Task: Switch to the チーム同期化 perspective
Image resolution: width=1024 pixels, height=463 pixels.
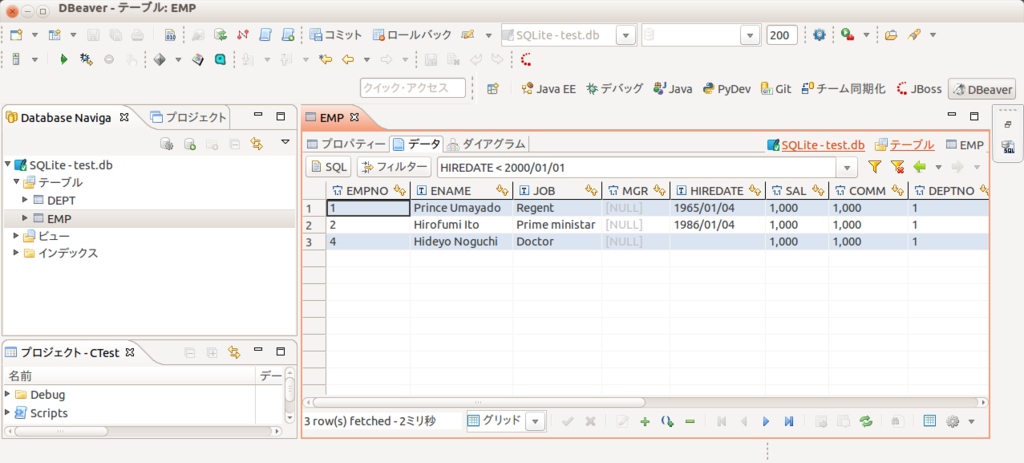Action: (x=843, y=89)
